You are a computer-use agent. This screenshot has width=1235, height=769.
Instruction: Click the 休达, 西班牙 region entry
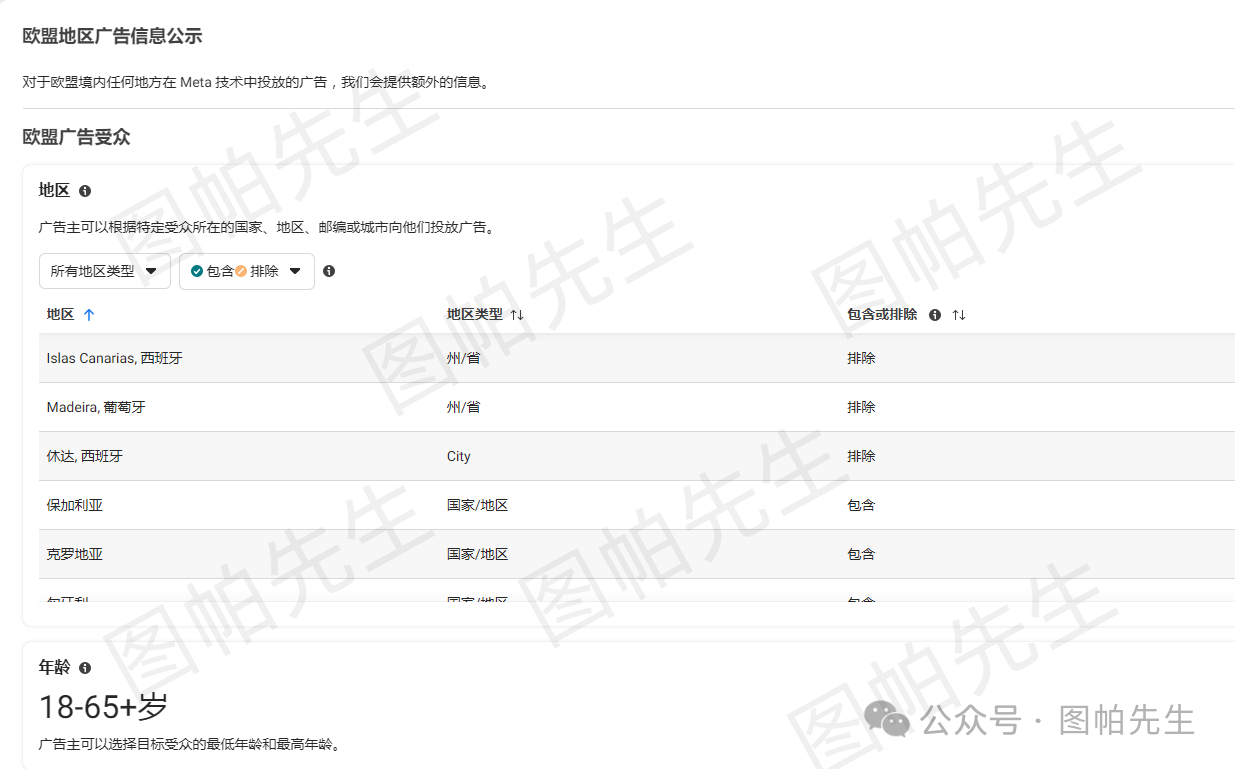(85, 456)
